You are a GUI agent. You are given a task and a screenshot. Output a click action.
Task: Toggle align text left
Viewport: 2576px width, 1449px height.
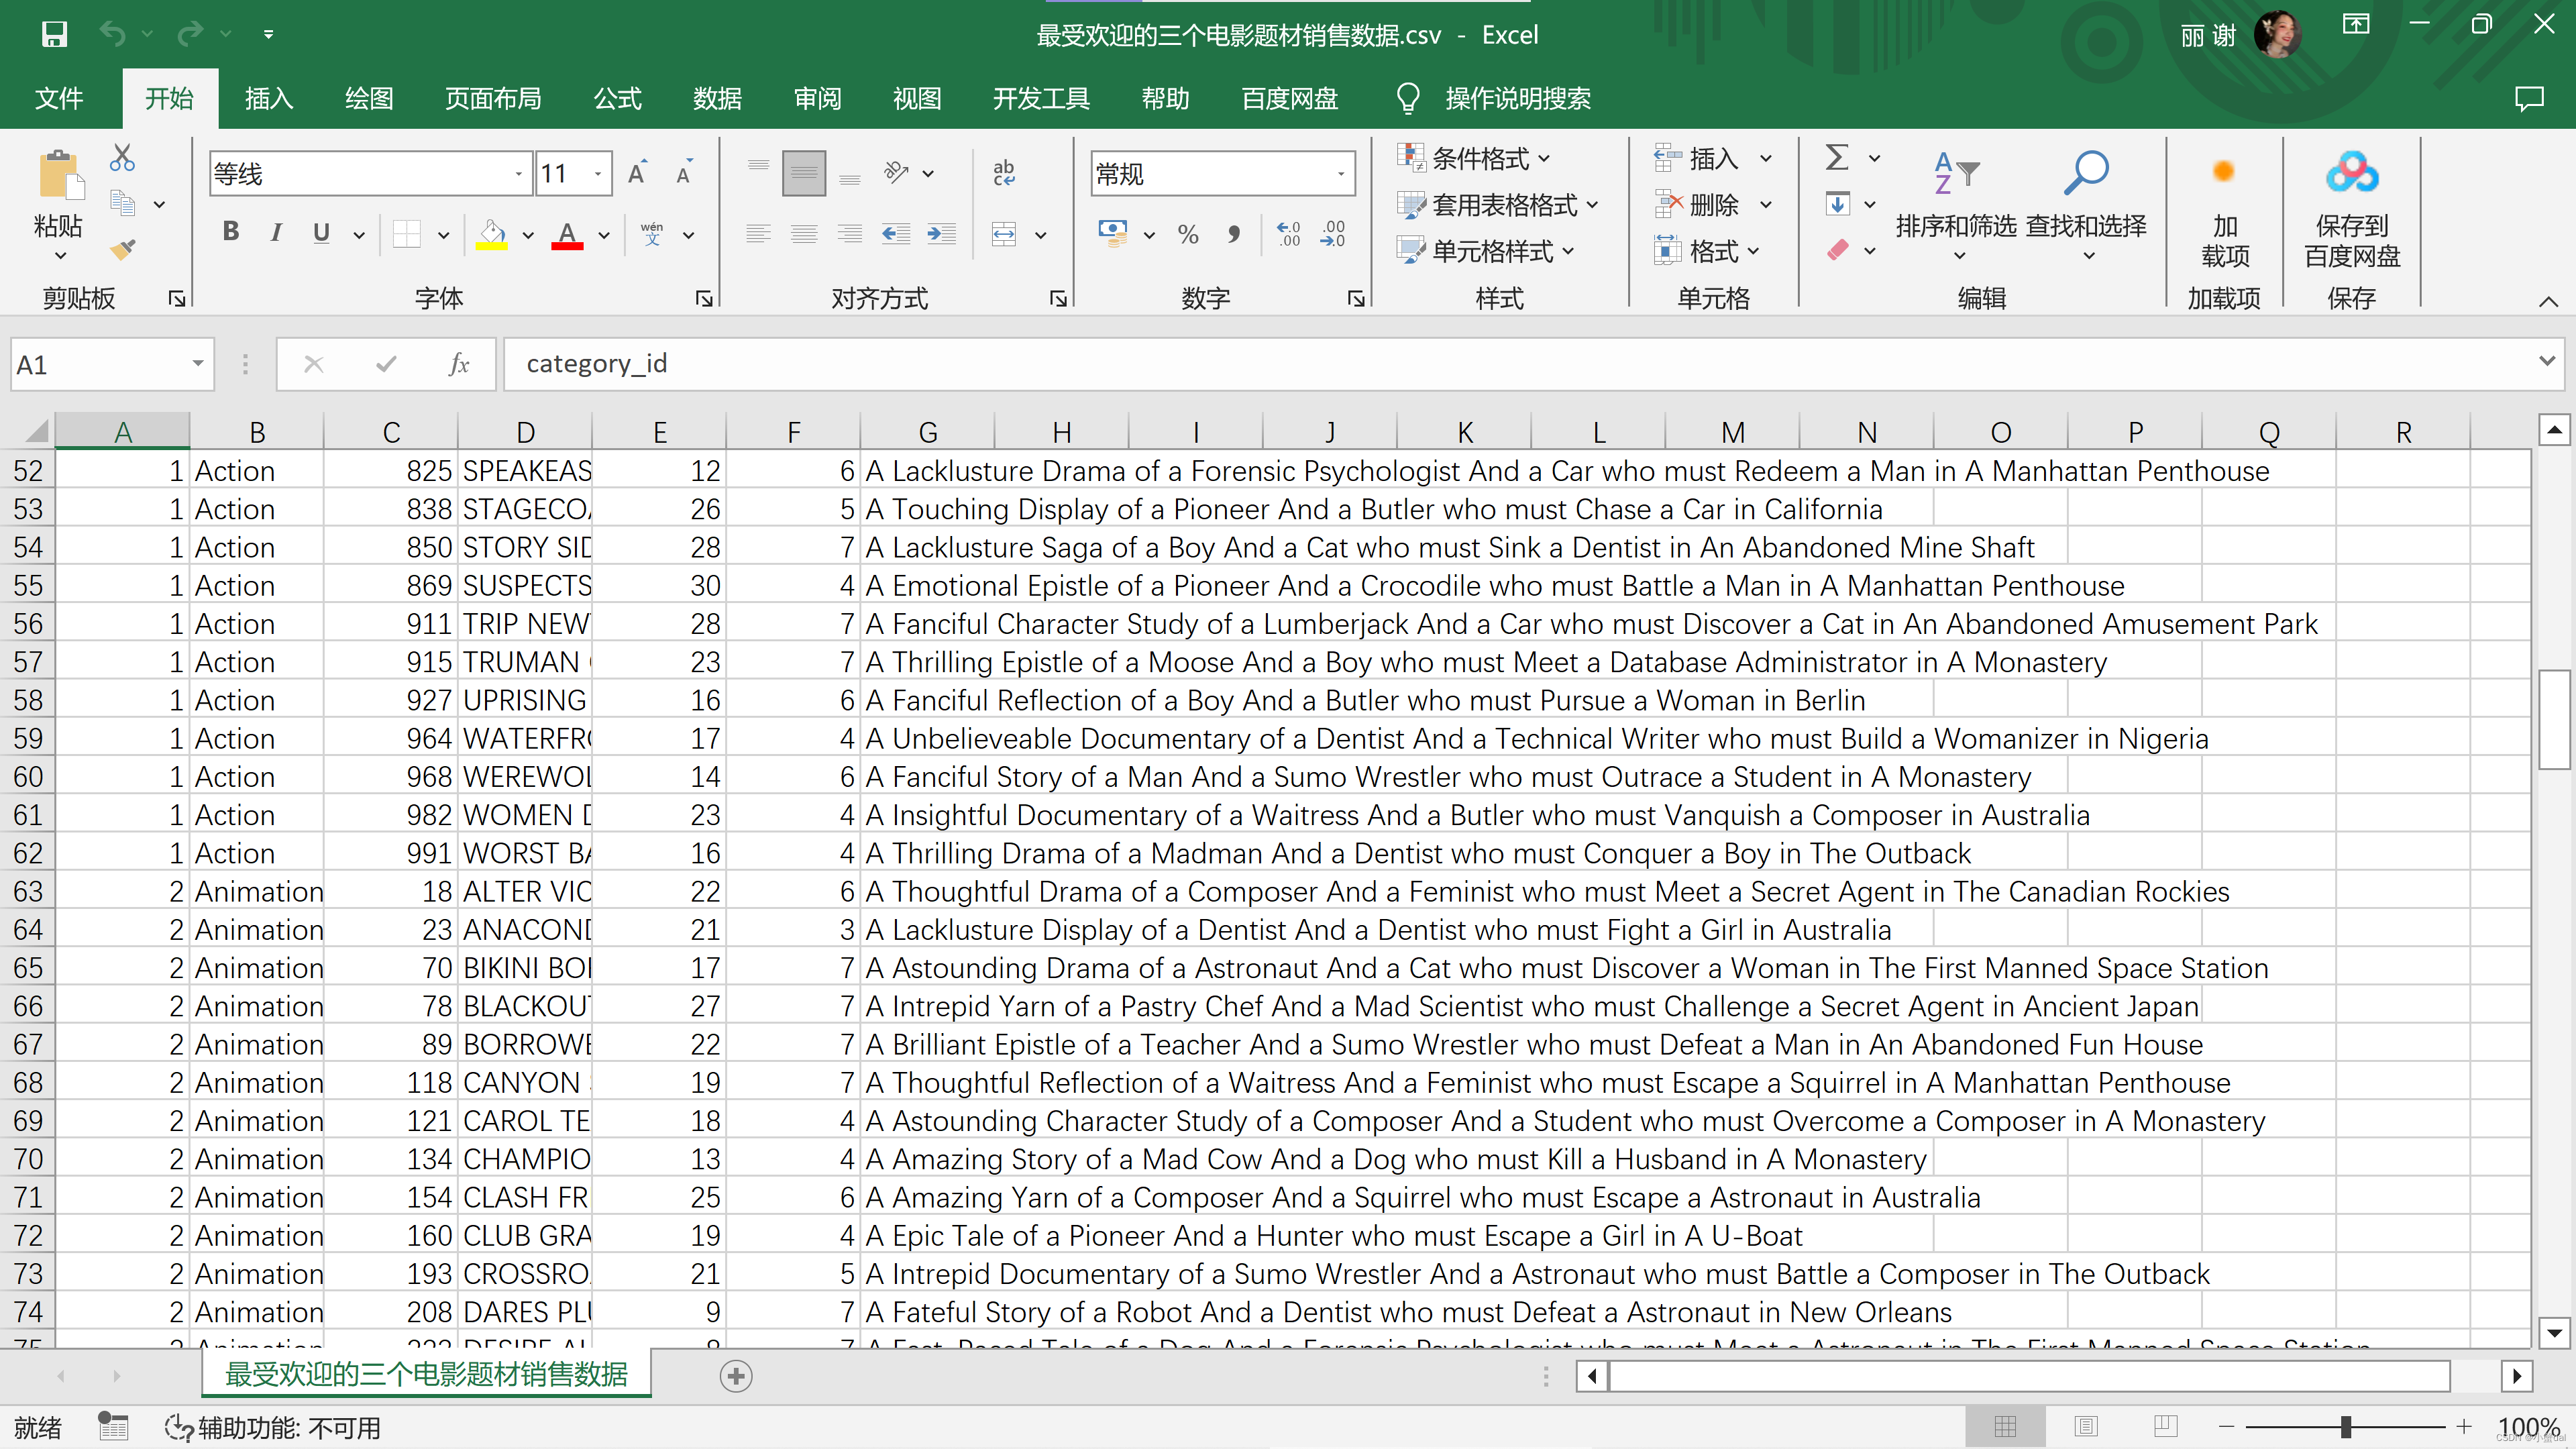(x=758, y=234)
